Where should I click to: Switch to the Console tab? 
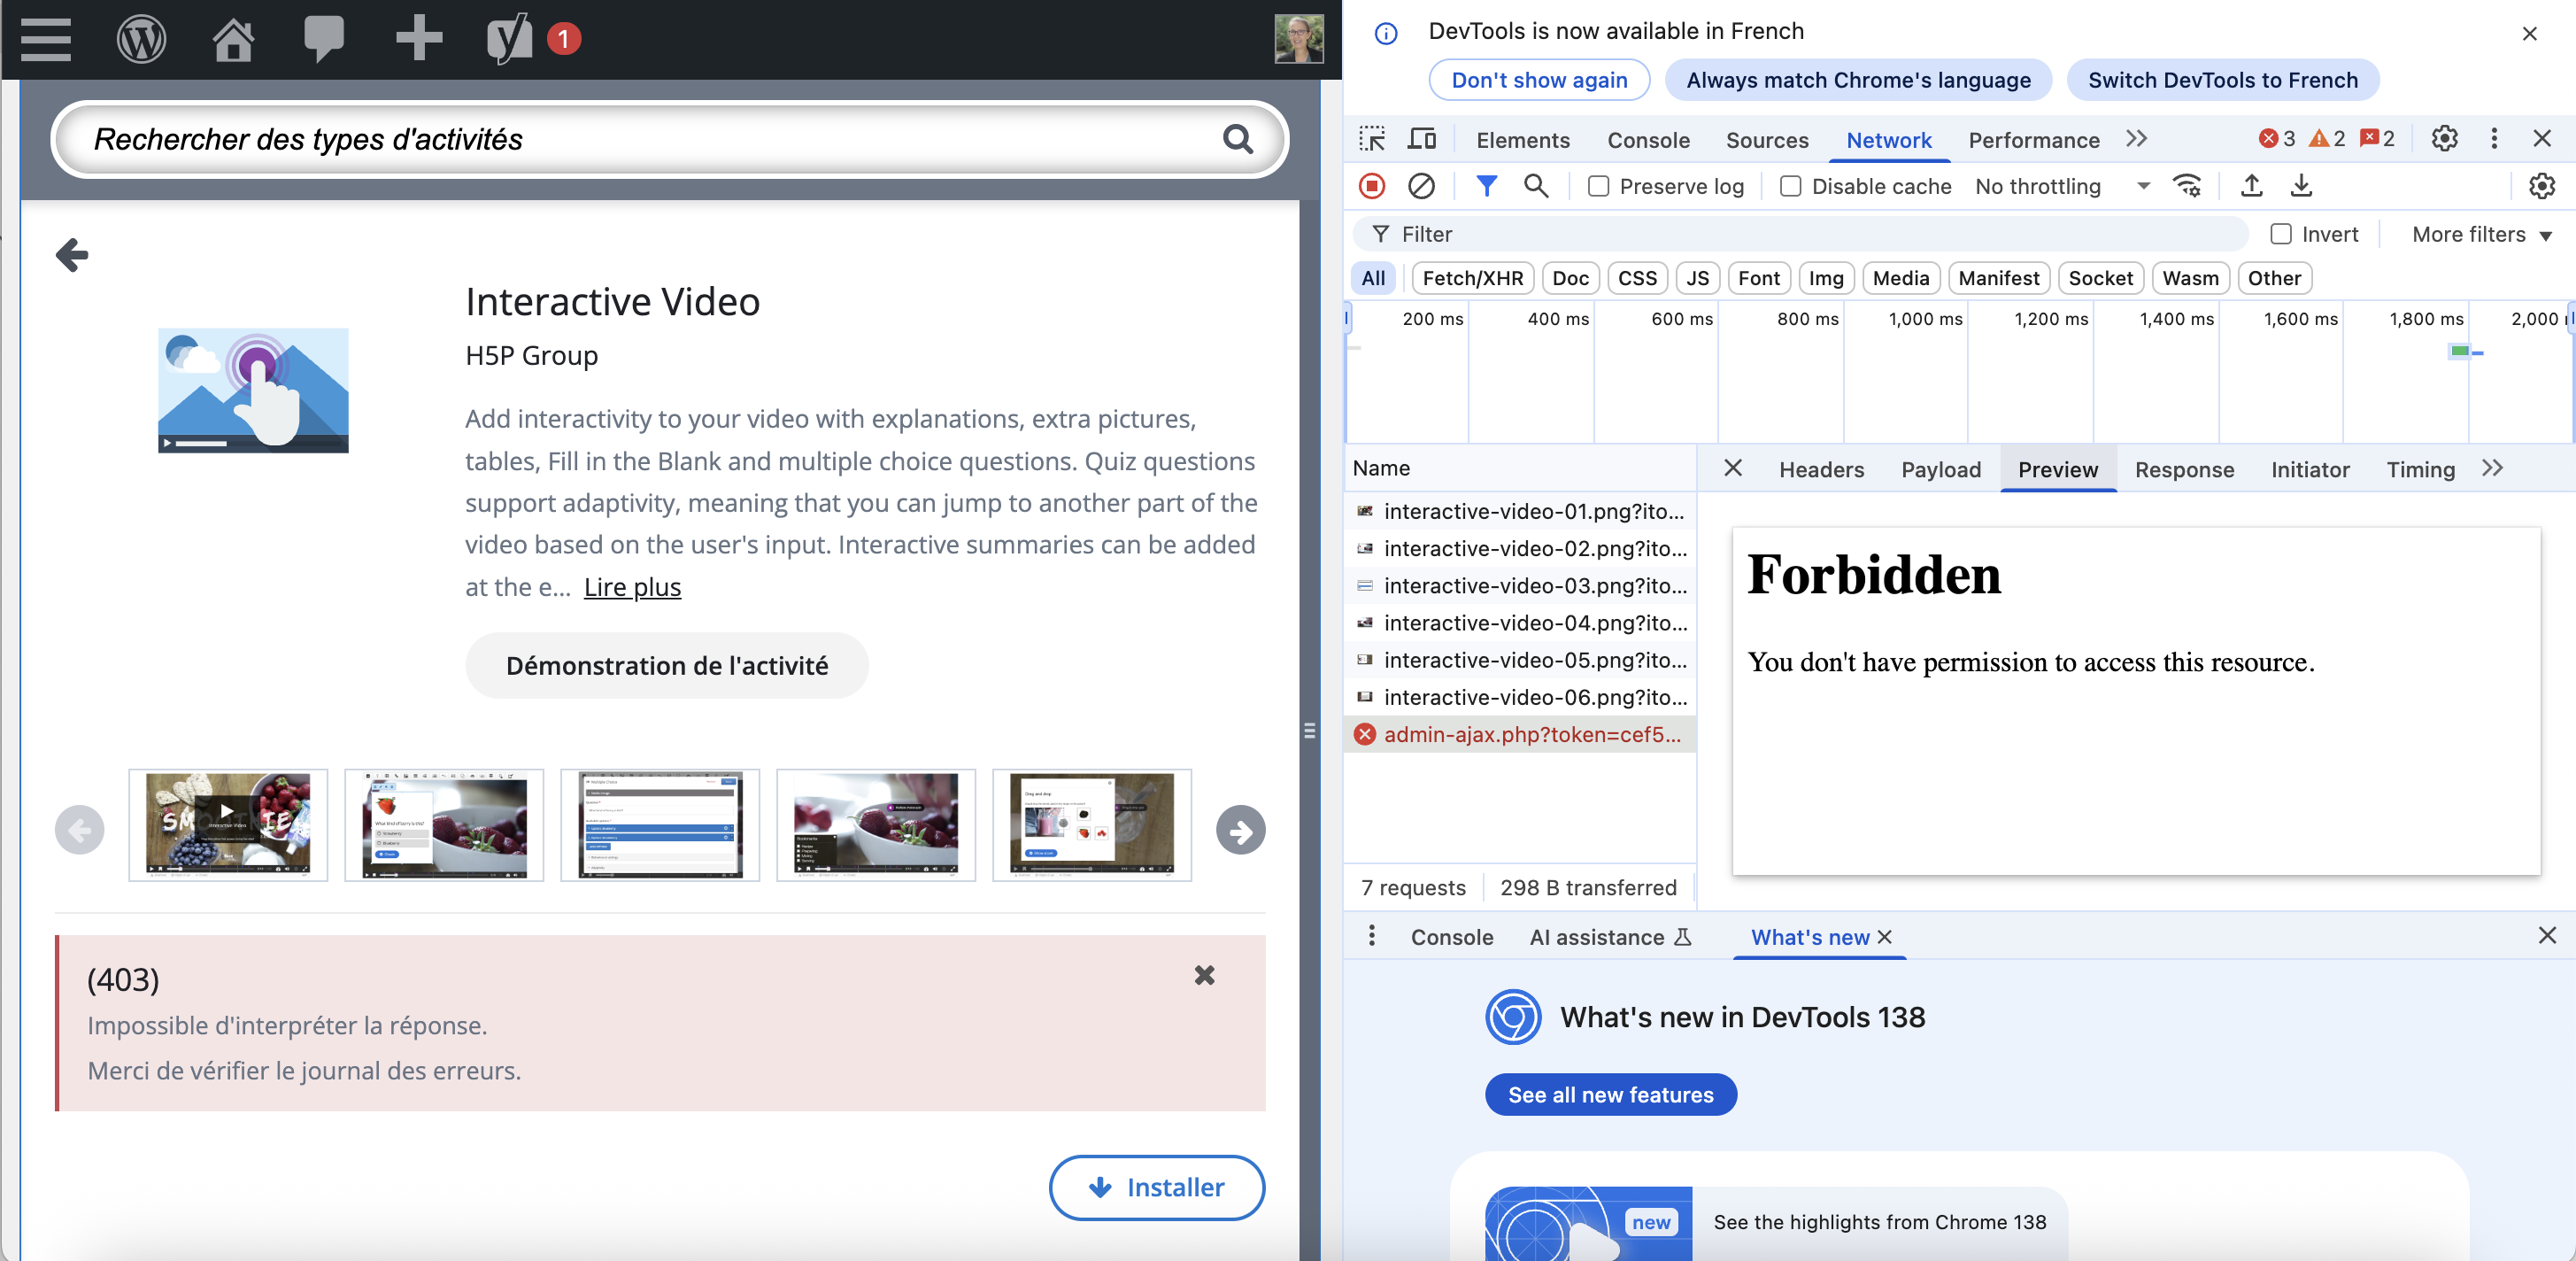pyautogui.click(x=1648, y=140)
